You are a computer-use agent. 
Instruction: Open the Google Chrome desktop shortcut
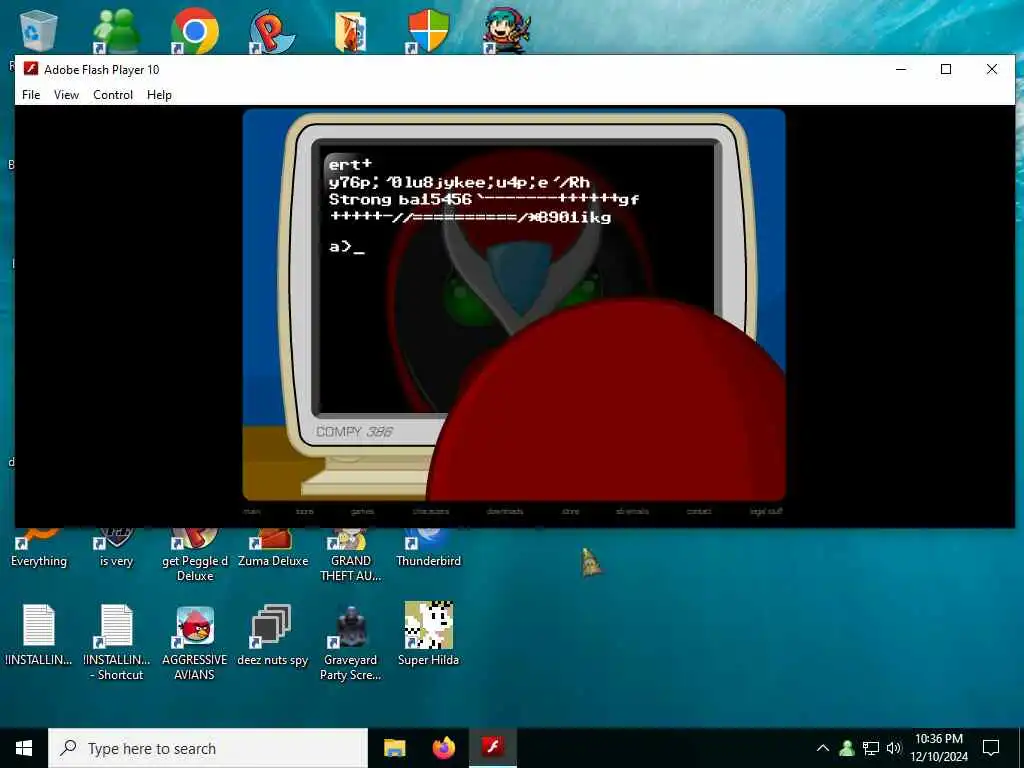point(195,31)
